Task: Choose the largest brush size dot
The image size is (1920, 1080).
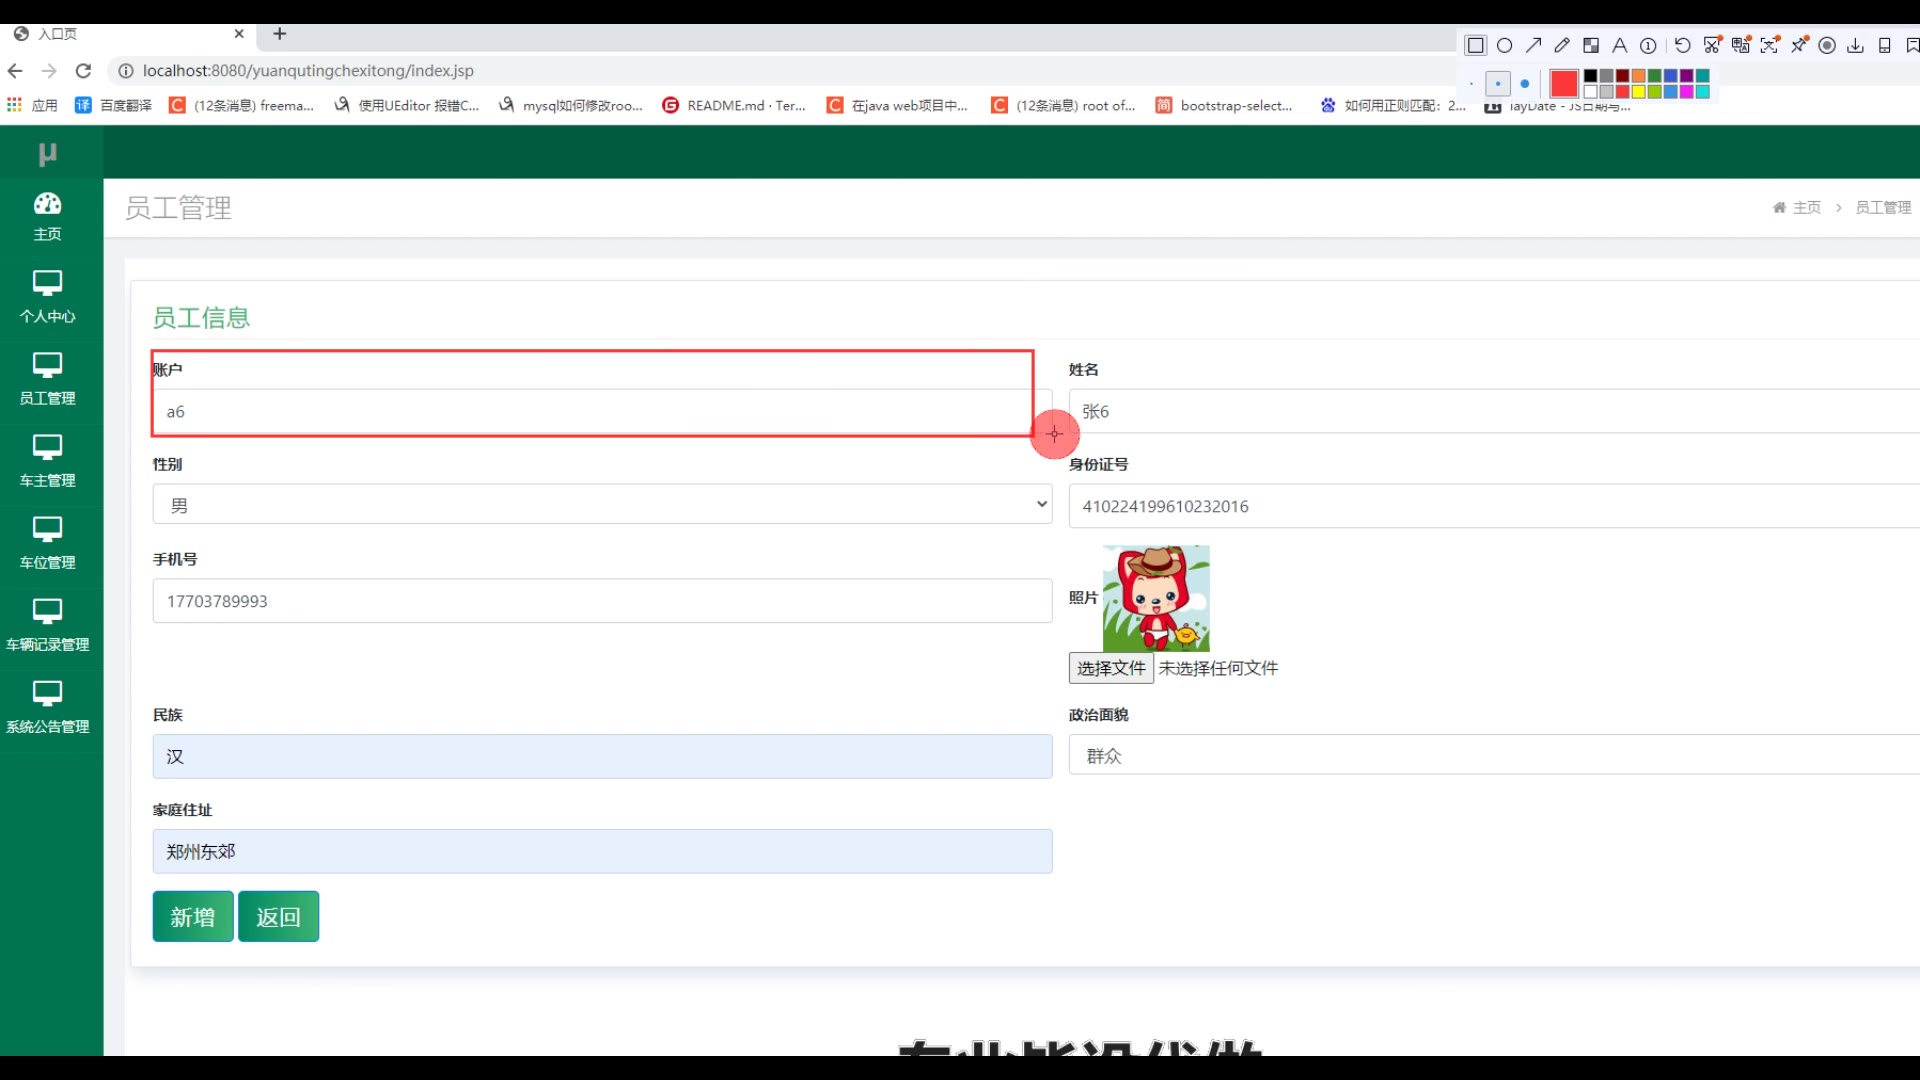Action: (1525, 84)
